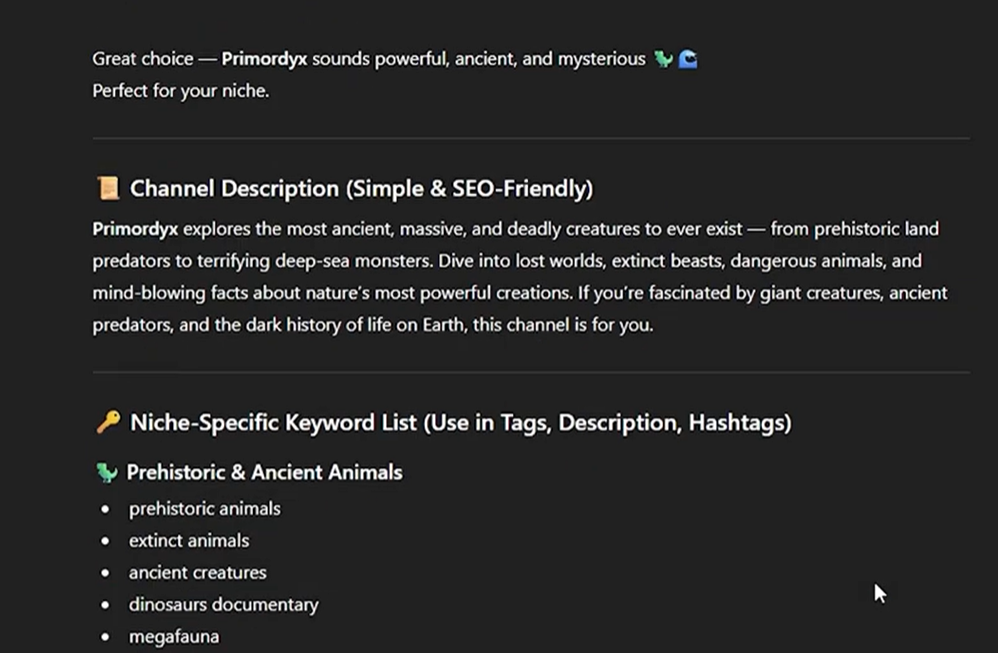998x653 pixels.
Task: Click the key emoji before Niche-Specific Keyword List
Action: click(107, 423)
